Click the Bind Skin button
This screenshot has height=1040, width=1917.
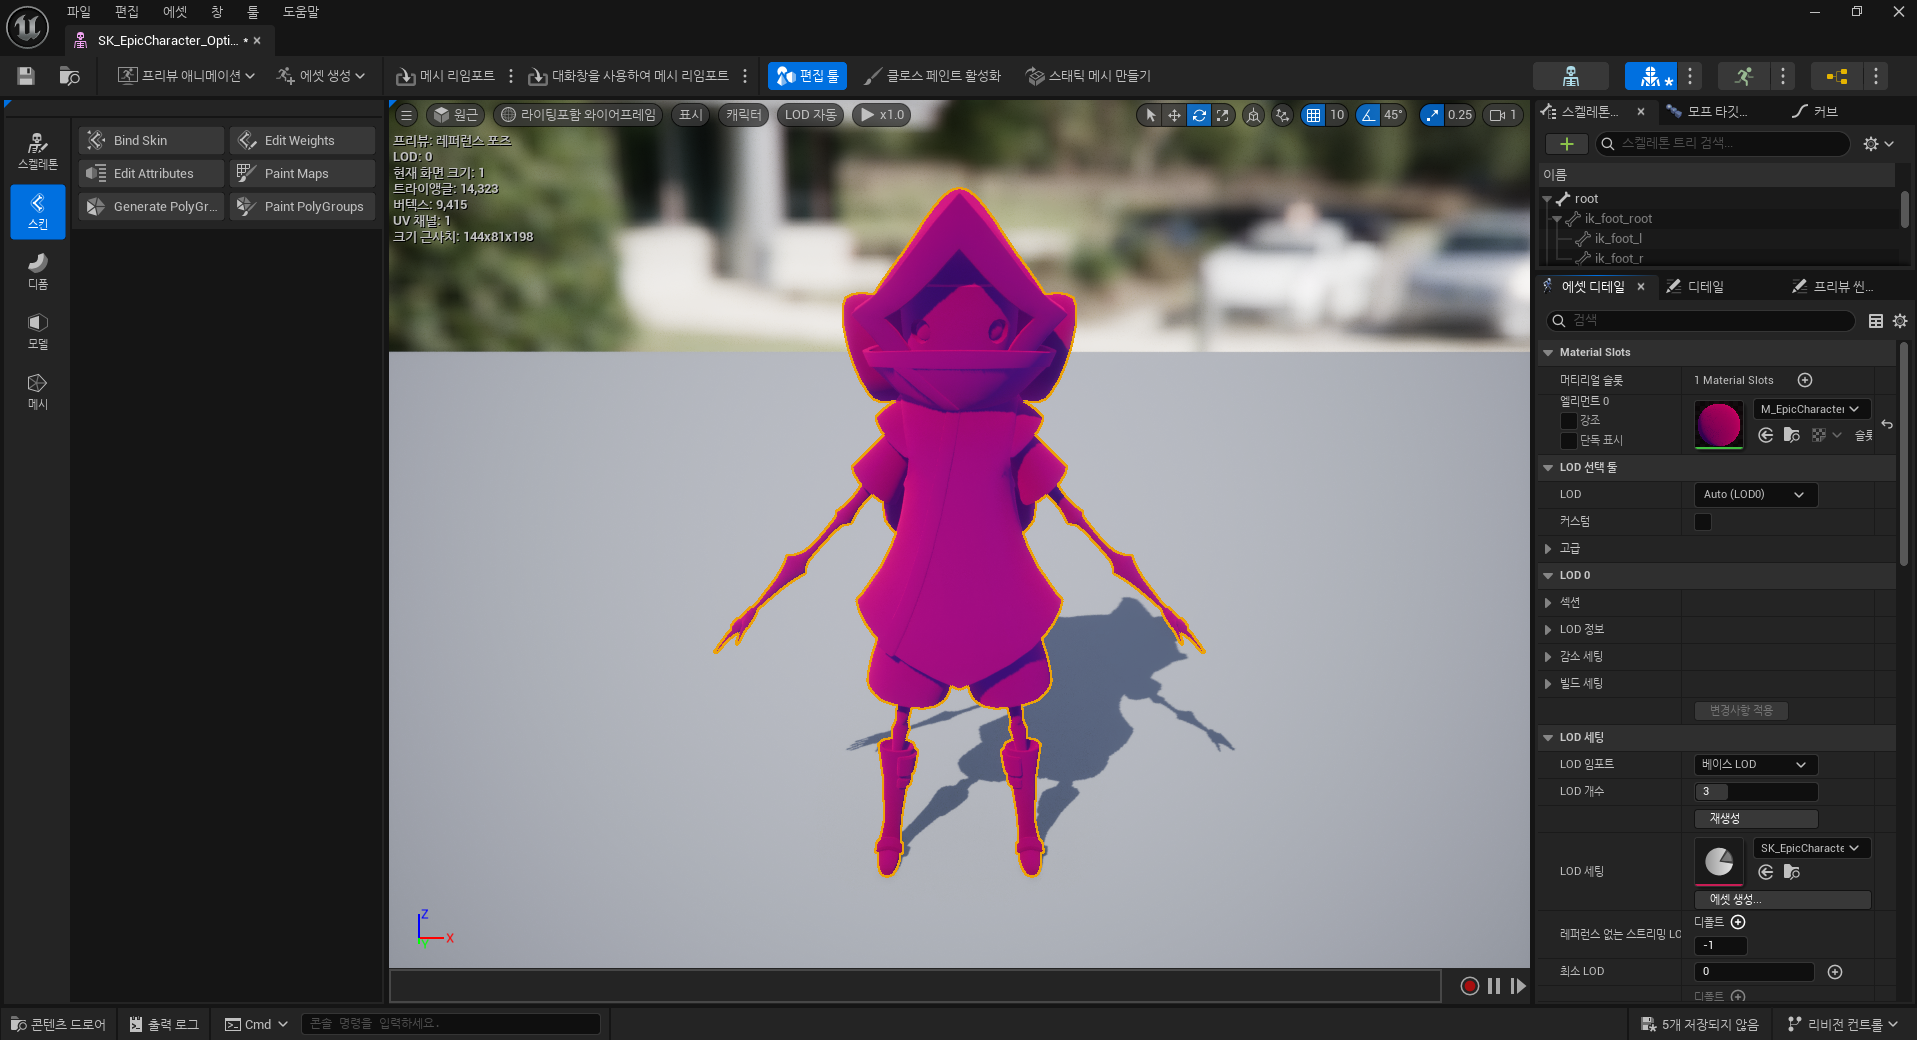(151, 141)
